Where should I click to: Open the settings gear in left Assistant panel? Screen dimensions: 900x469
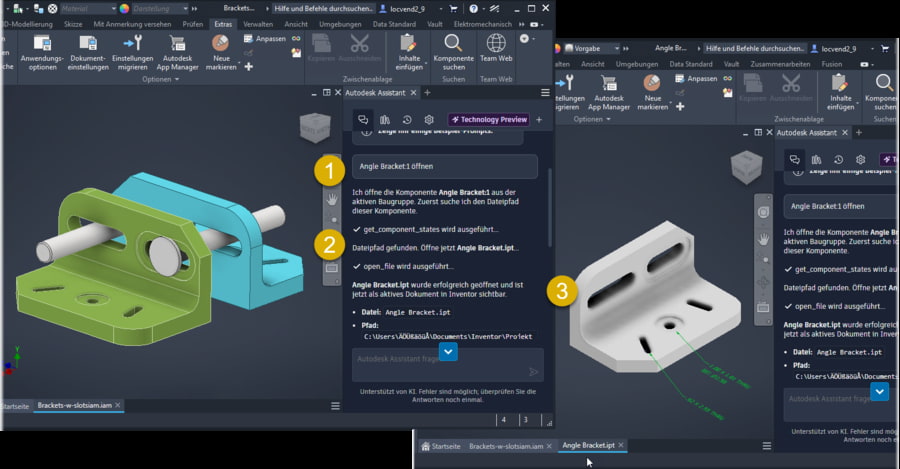tap(429, 119)
